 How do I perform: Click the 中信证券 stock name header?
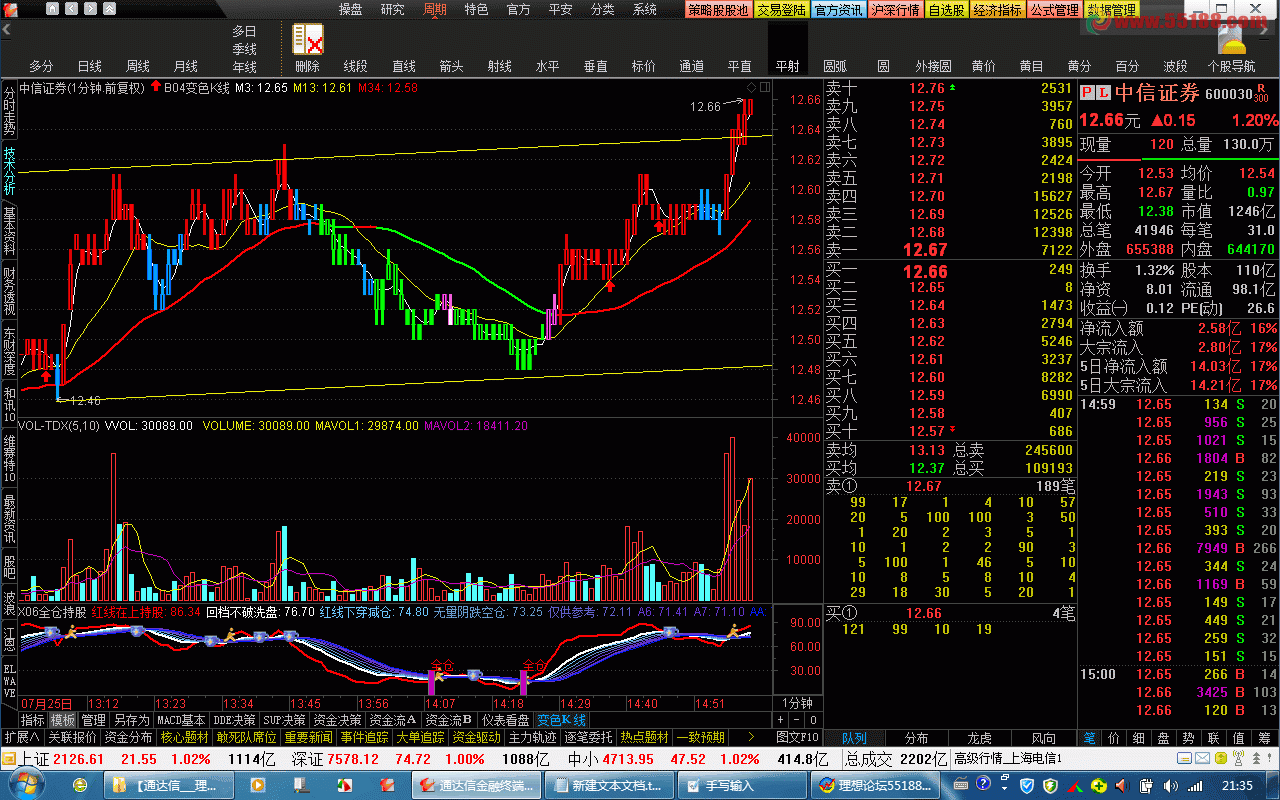[1157, 93]
